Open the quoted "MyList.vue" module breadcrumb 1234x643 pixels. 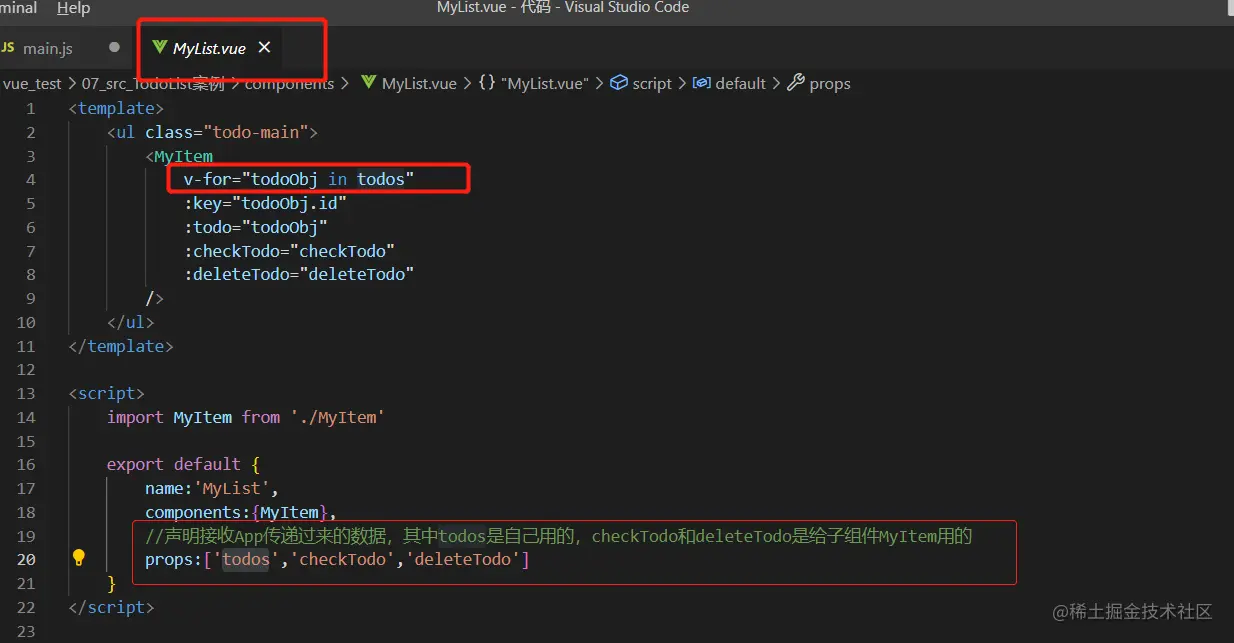coord(546,84)
